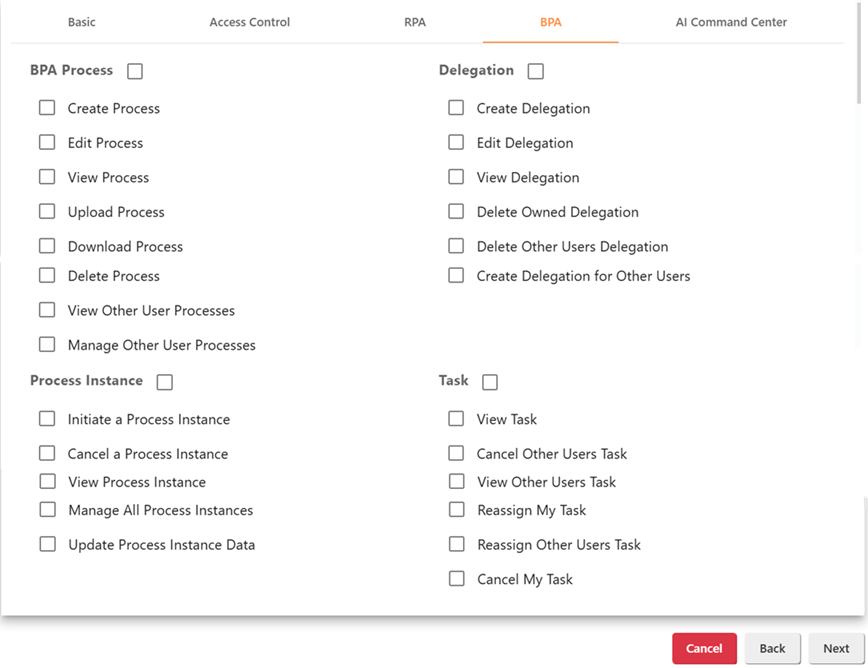
Task: Open the Access Control tab
Action: 249,22
